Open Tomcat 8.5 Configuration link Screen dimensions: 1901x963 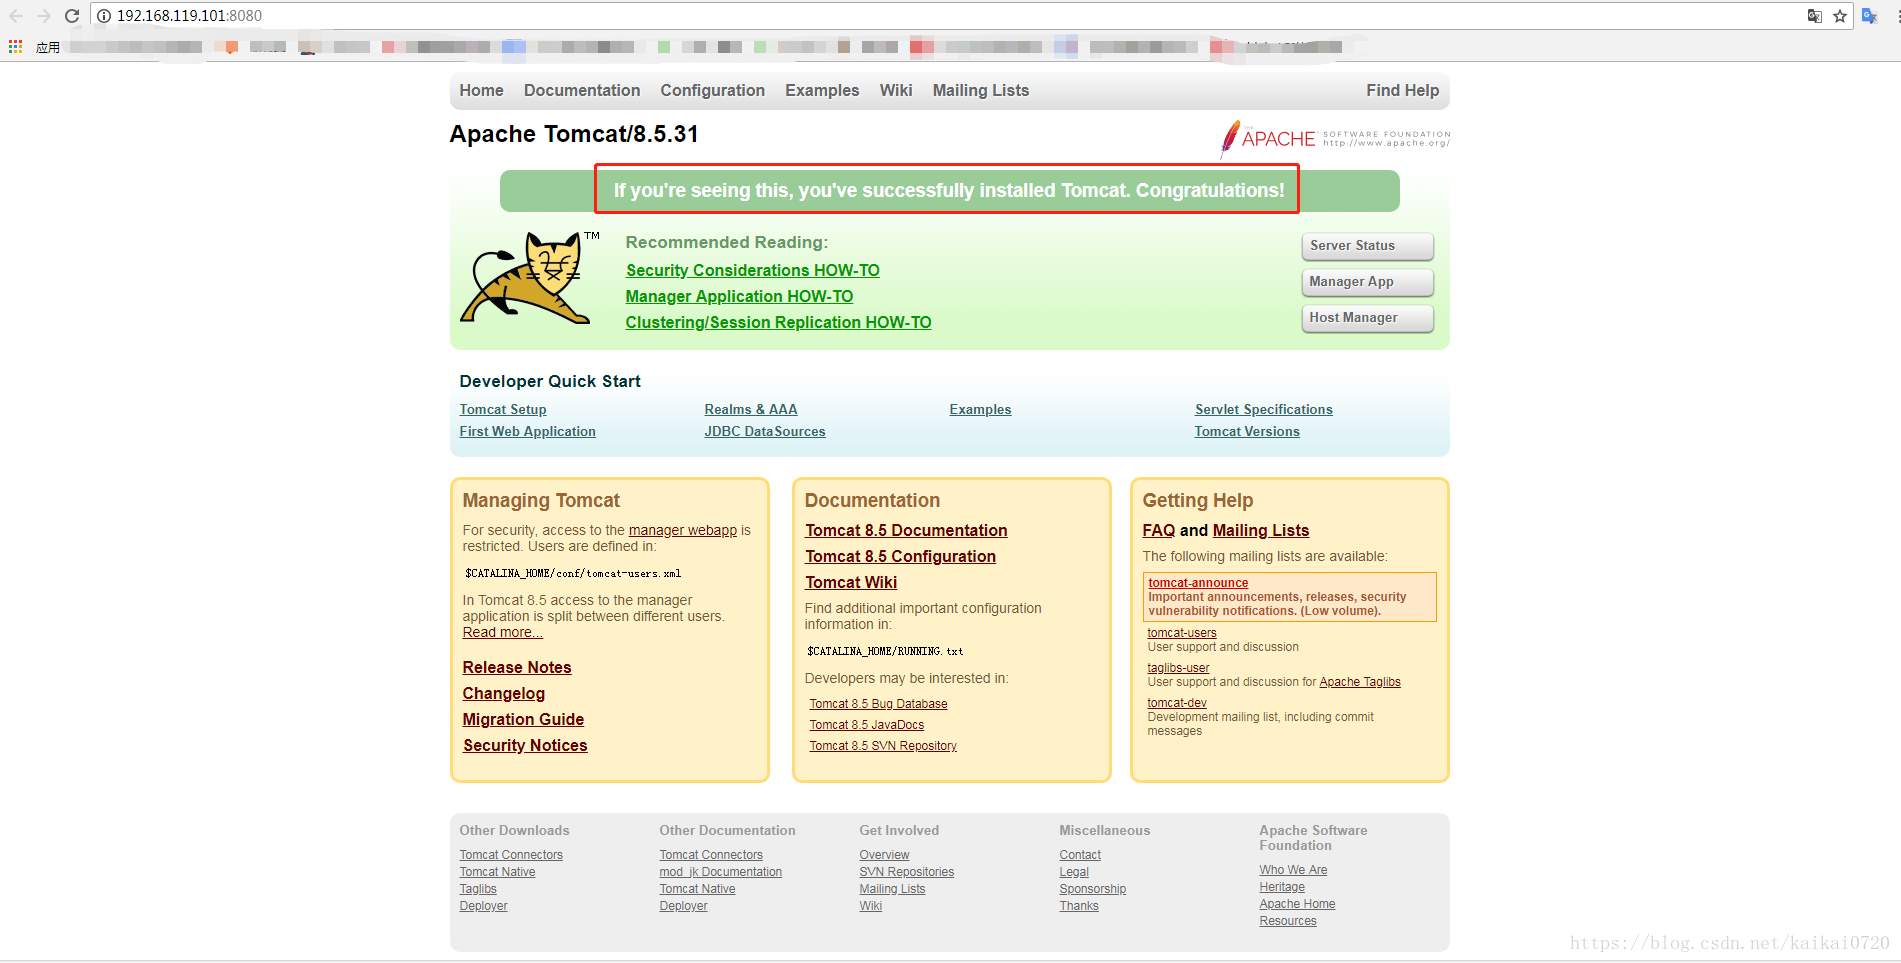pyautogui.click(x=900, y=556)
